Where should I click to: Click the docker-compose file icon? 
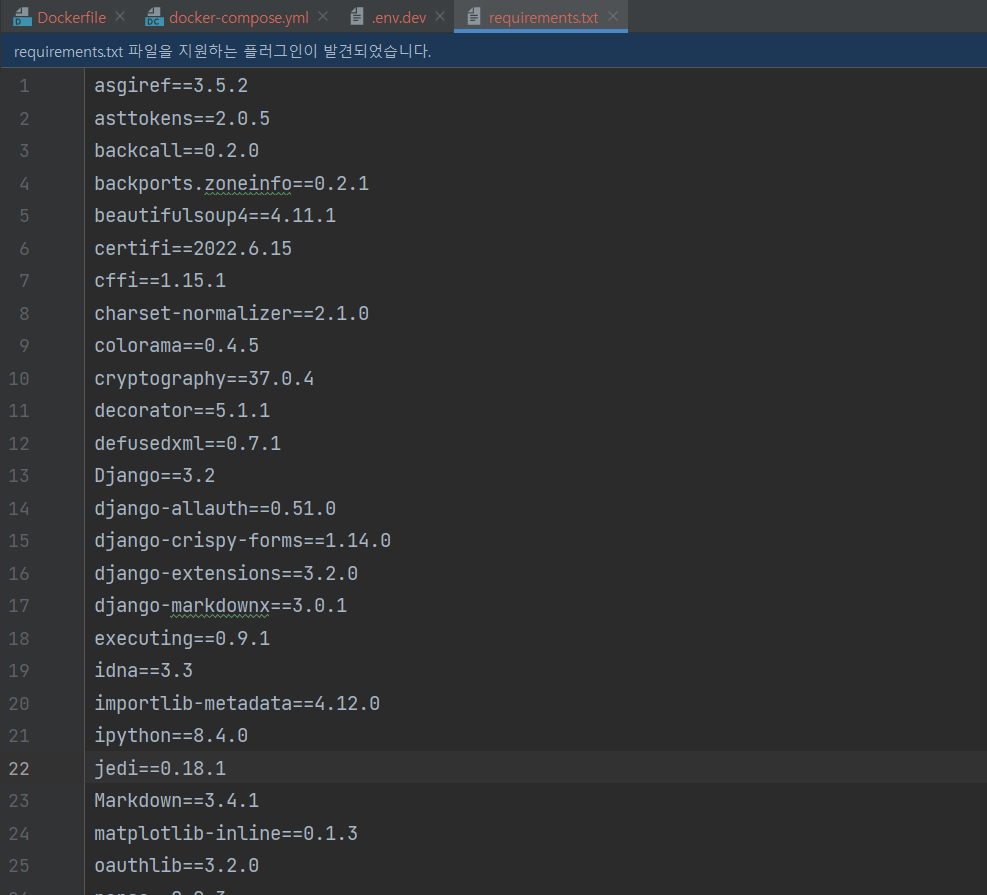[x=154, y=17]
